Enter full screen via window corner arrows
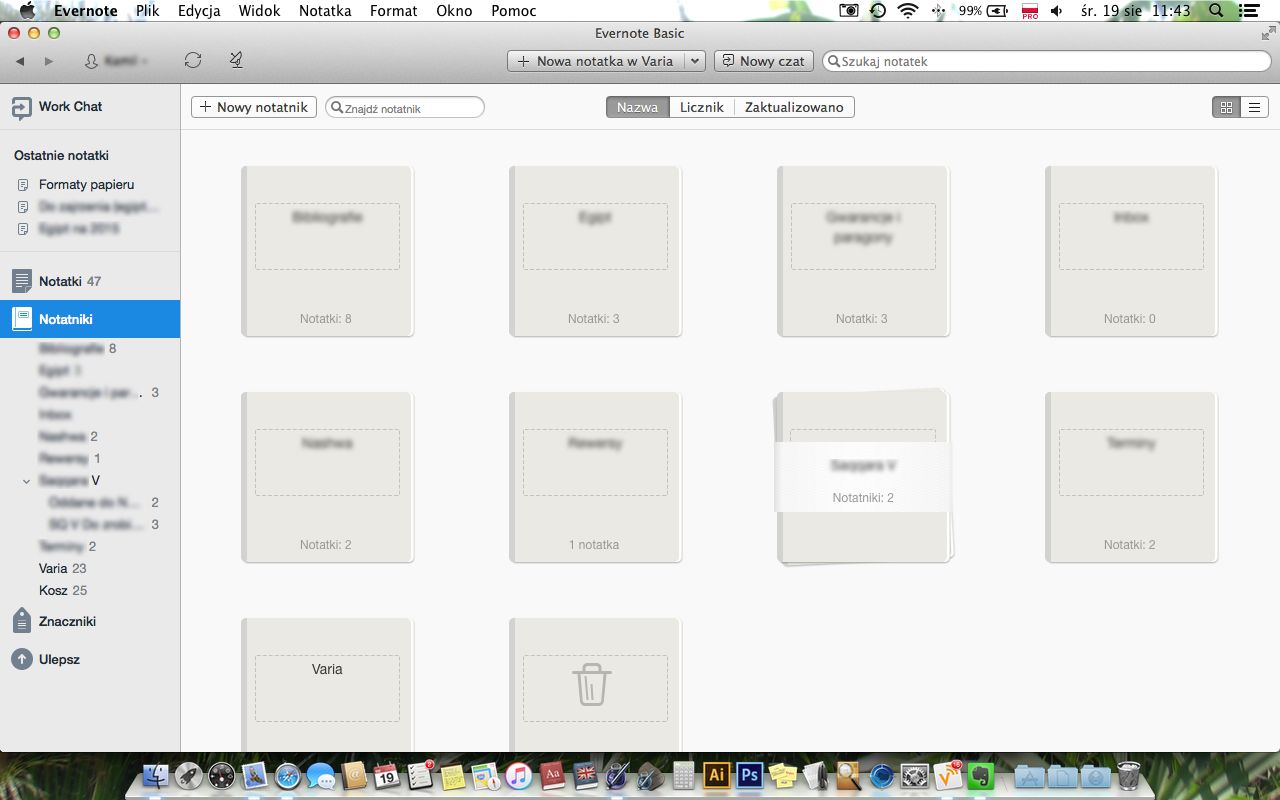The height and width of the screenshot is (800, 1280). (1268, 33)
